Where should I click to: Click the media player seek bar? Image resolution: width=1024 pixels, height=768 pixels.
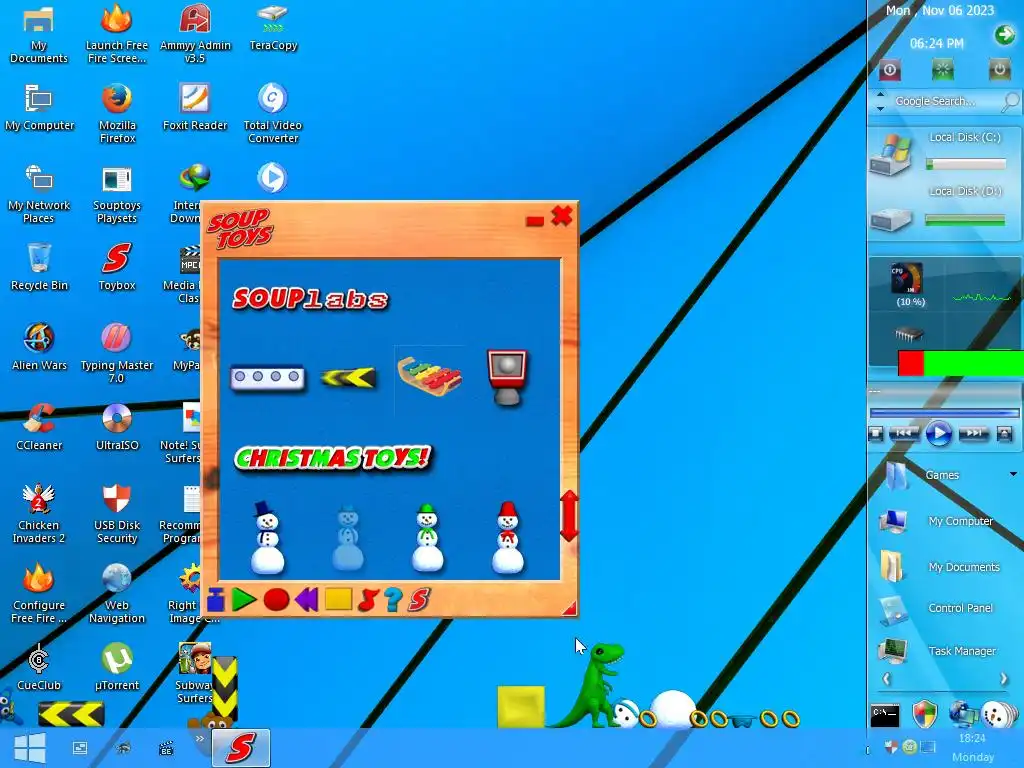tap(944, 413)
